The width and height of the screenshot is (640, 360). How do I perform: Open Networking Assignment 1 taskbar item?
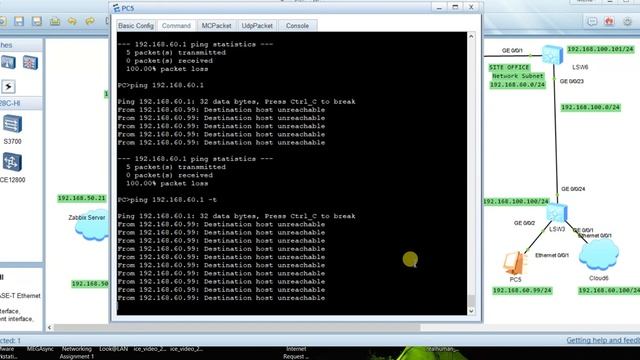(77, 353)
